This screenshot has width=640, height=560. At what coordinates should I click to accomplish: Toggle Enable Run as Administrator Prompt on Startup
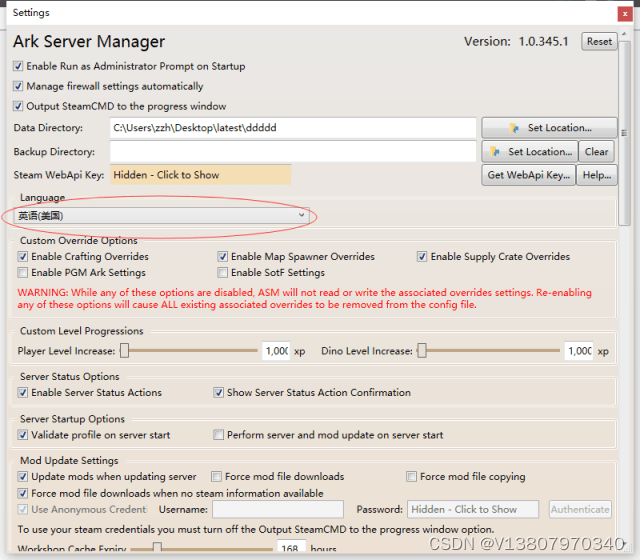tap(18, 66)
